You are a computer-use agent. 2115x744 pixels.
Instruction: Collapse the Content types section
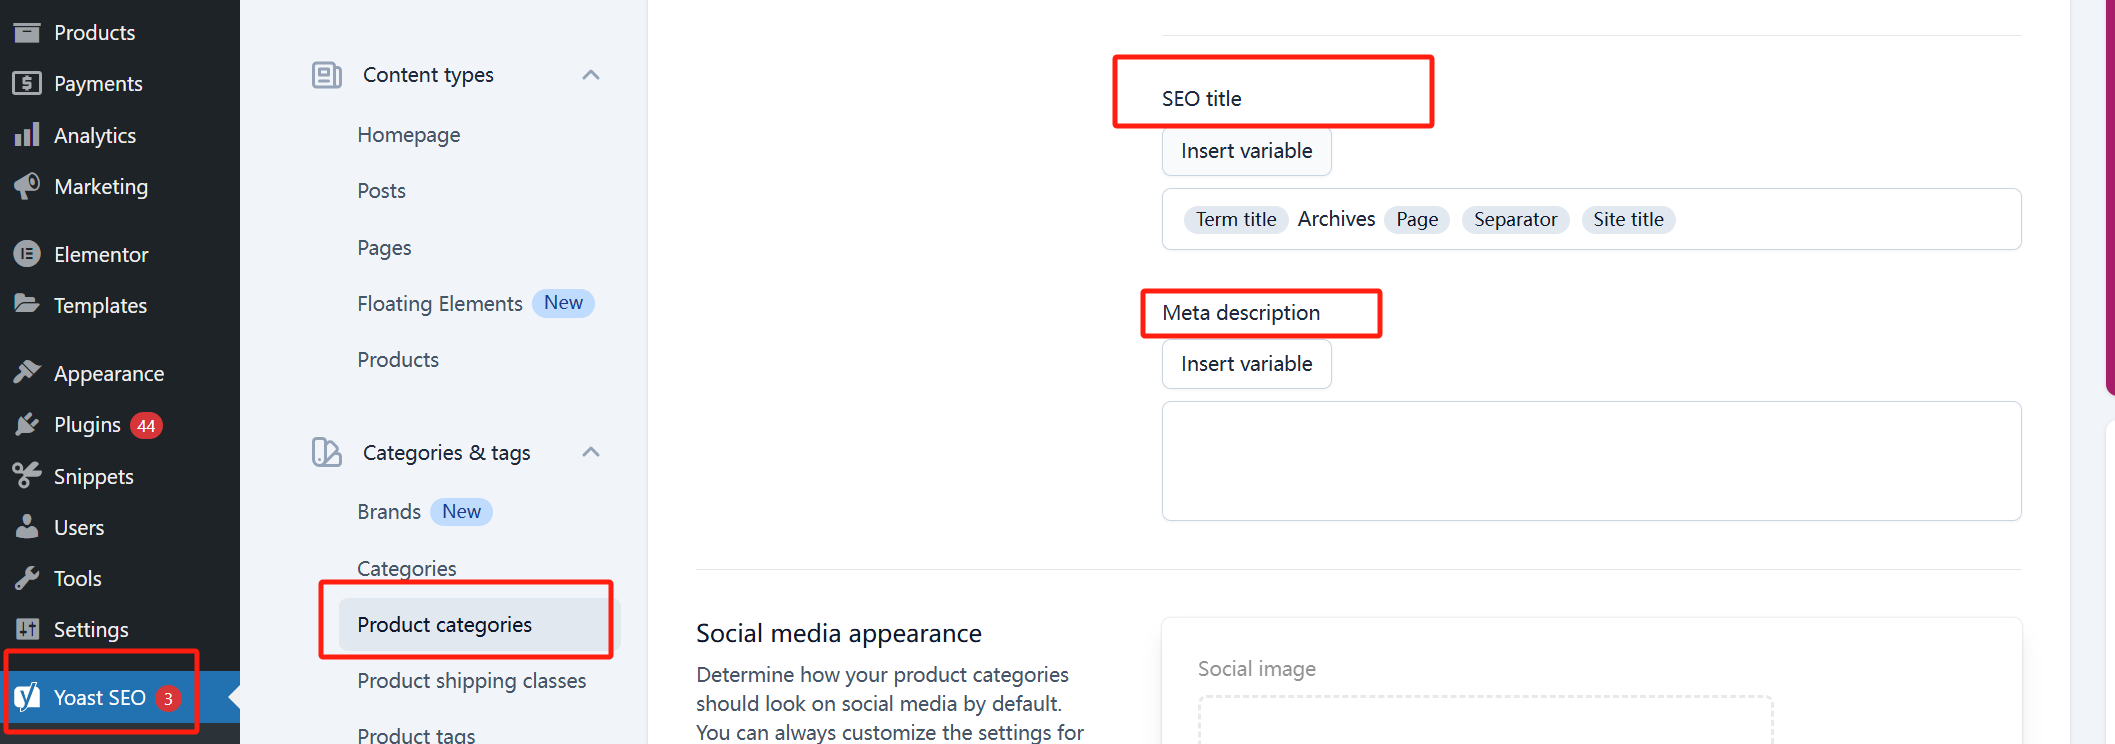(x=591, y=75)
